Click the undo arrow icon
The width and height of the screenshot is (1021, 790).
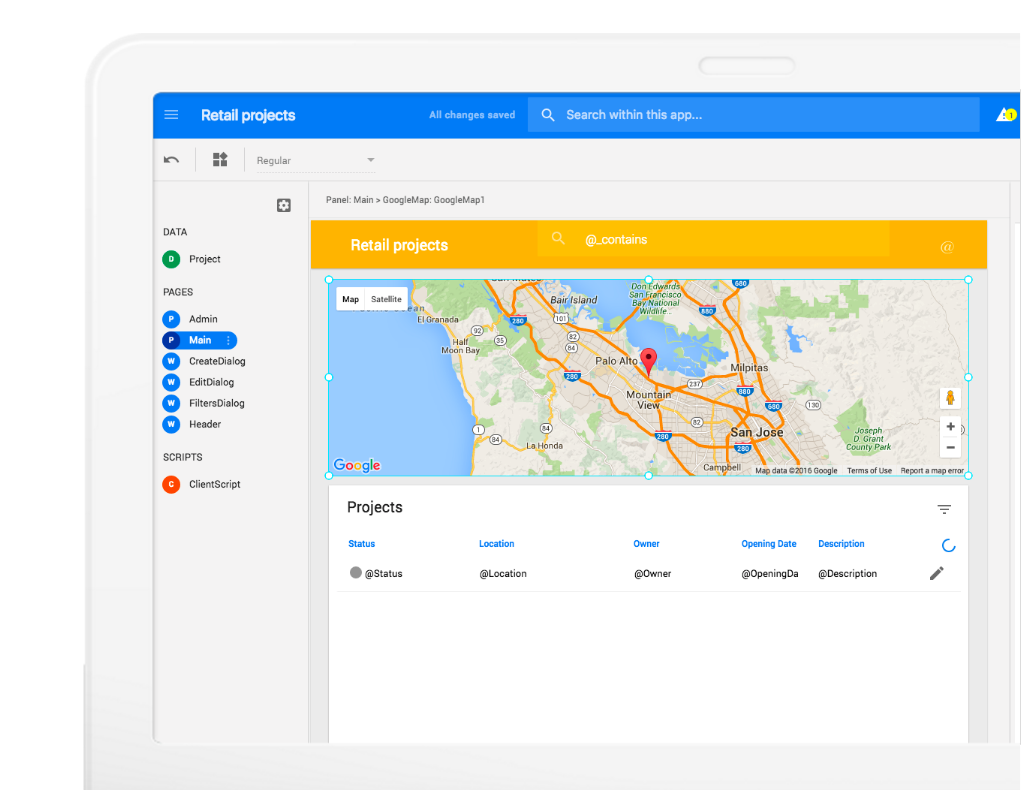pos(171,160)
